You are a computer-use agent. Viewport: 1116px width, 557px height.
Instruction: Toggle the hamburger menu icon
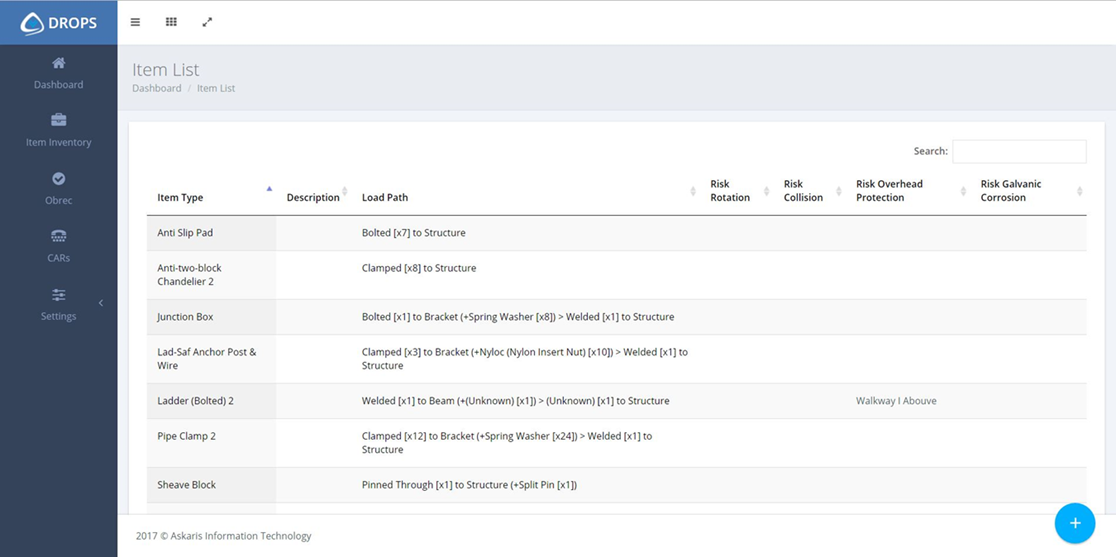136,22
